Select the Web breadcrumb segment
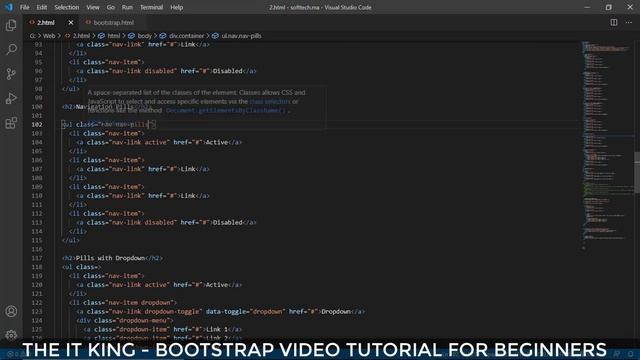 (x=49, y=36)
